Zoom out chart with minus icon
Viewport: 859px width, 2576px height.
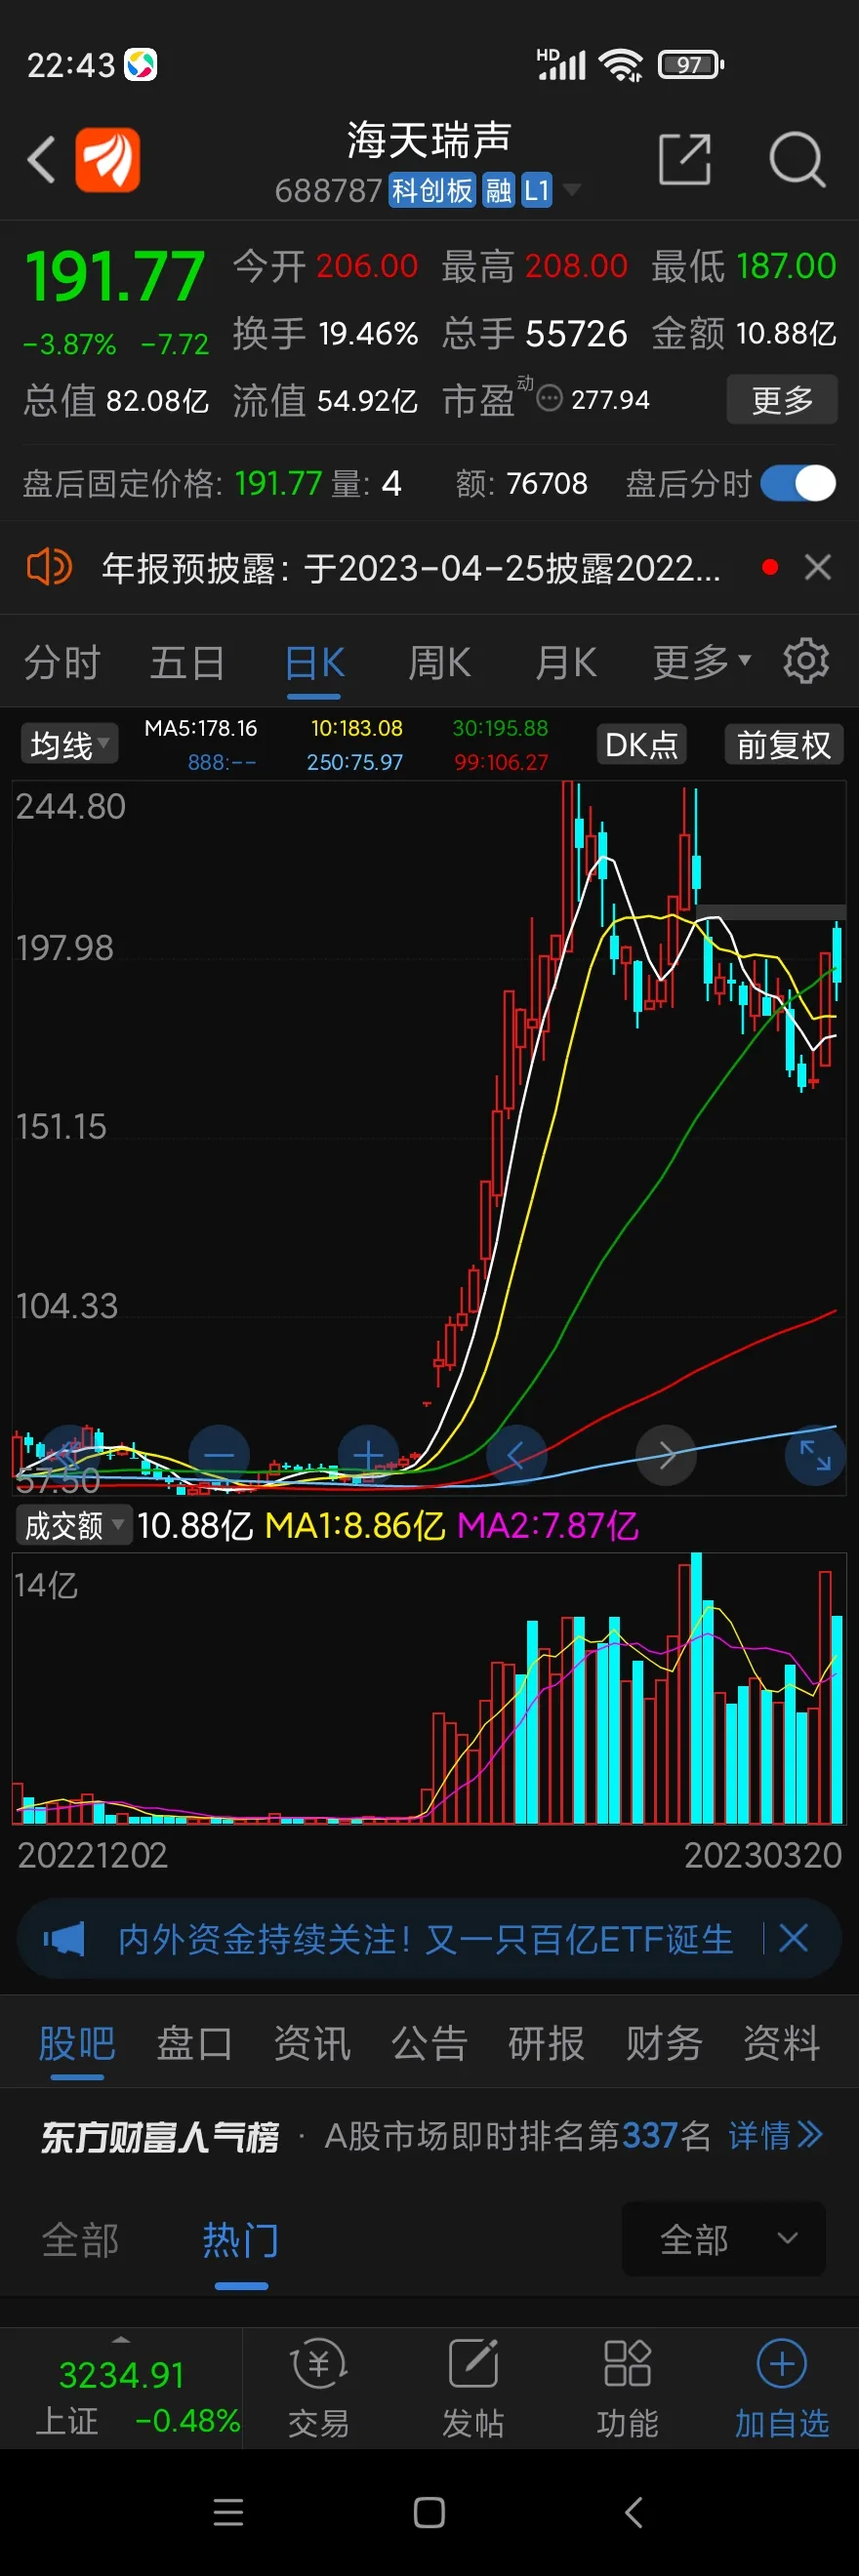[219, 1455]
